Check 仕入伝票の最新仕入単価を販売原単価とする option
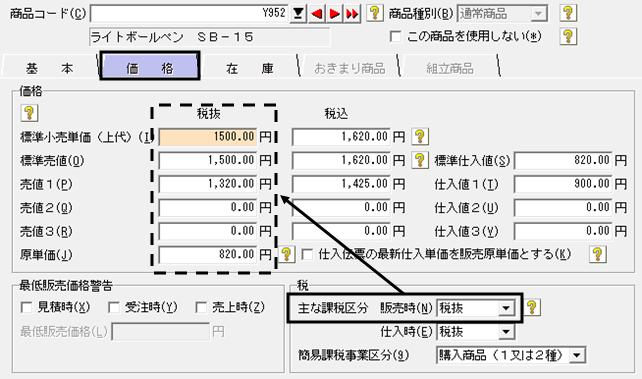The width and height of the screenshot is (642, 379). pos(307,255)
